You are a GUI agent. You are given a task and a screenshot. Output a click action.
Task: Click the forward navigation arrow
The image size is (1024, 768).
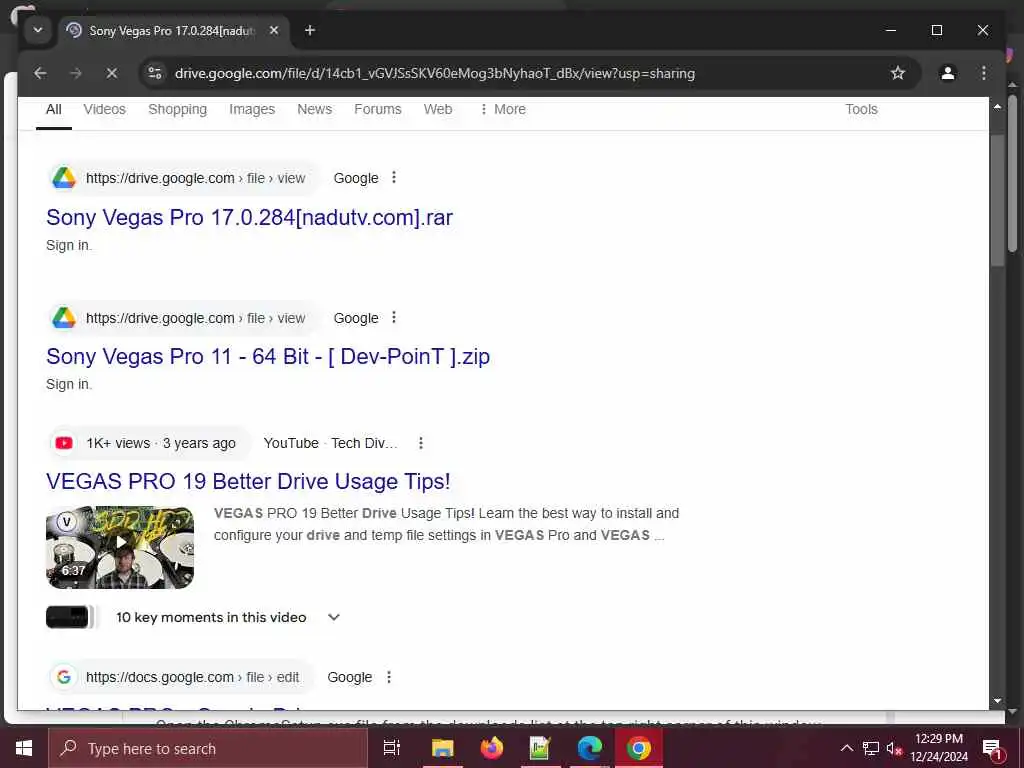click(76, 73)
